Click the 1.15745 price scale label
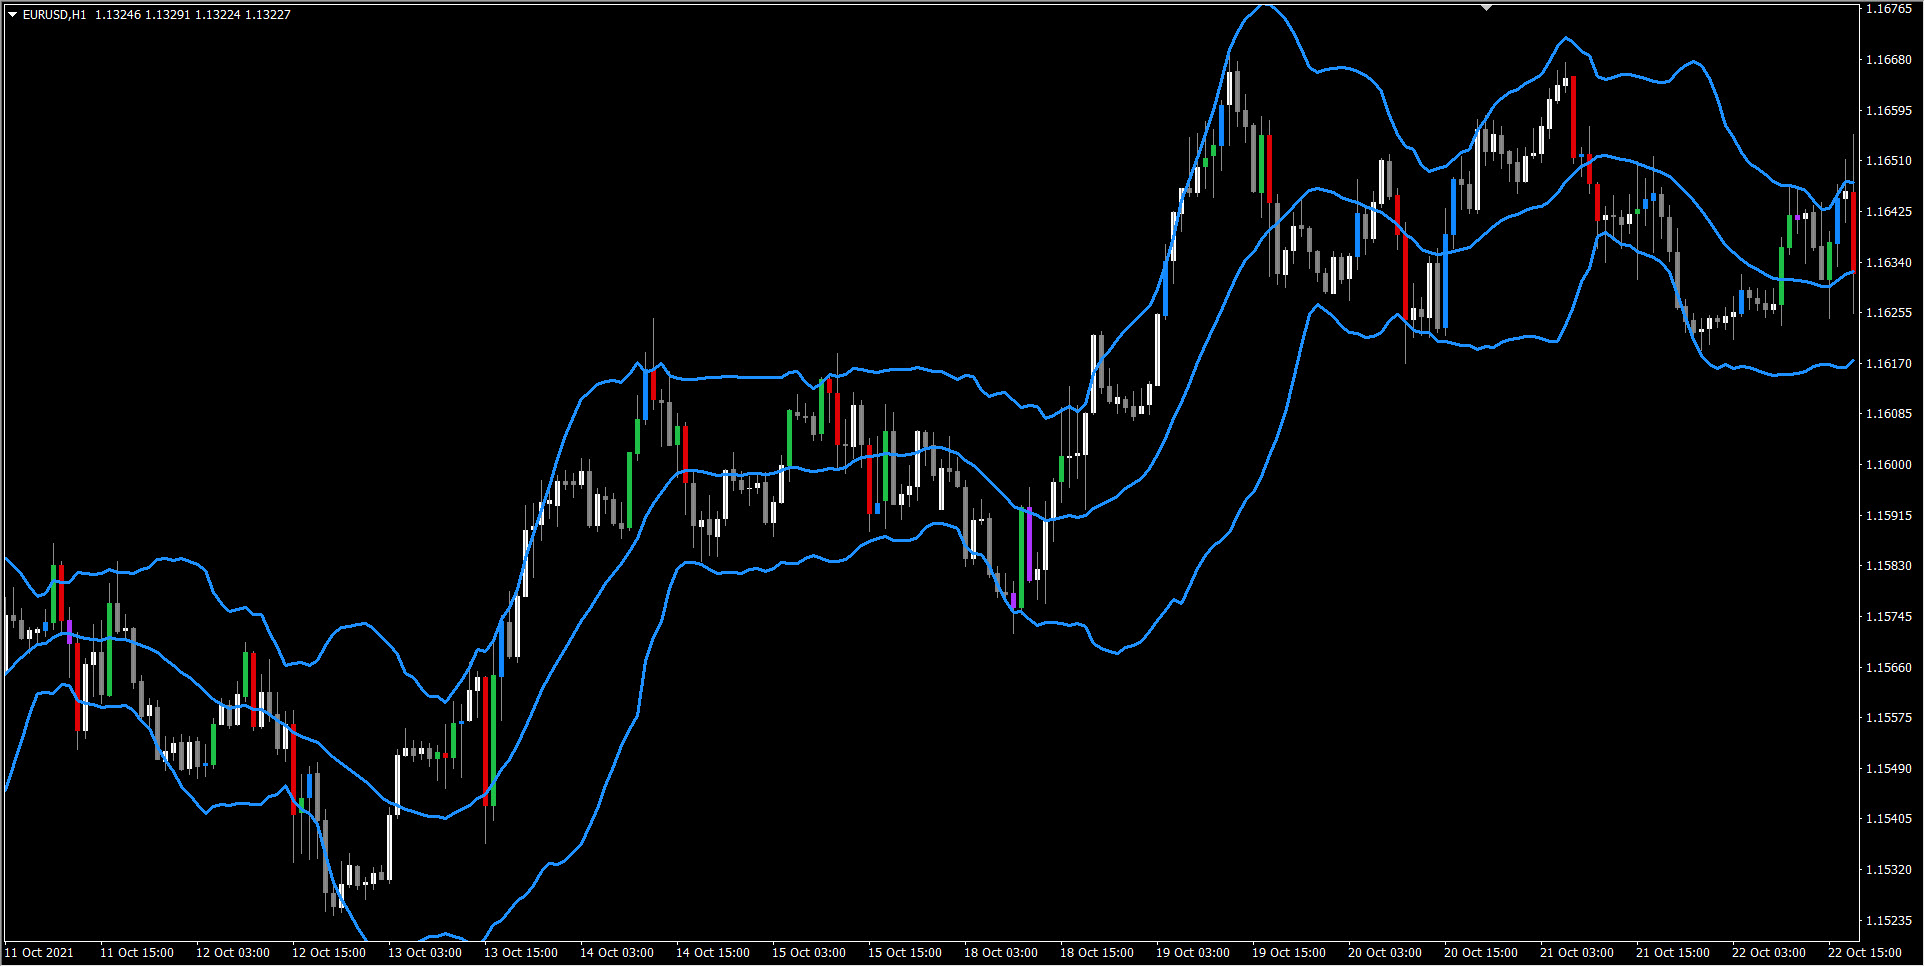 1888,617
